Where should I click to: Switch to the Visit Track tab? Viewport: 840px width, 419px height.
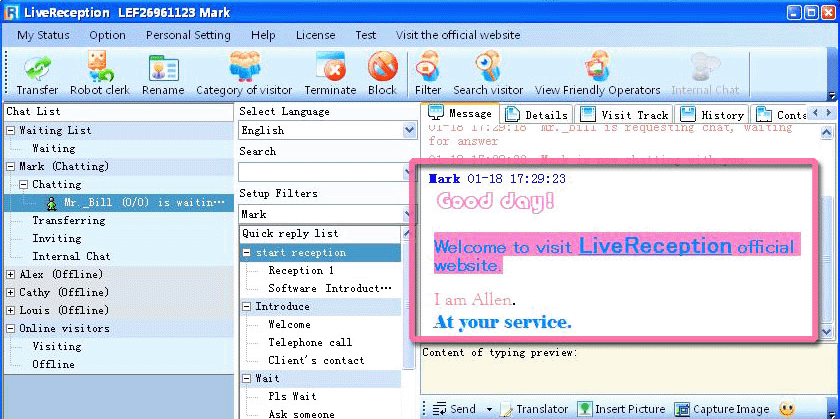tap(625, 115)
